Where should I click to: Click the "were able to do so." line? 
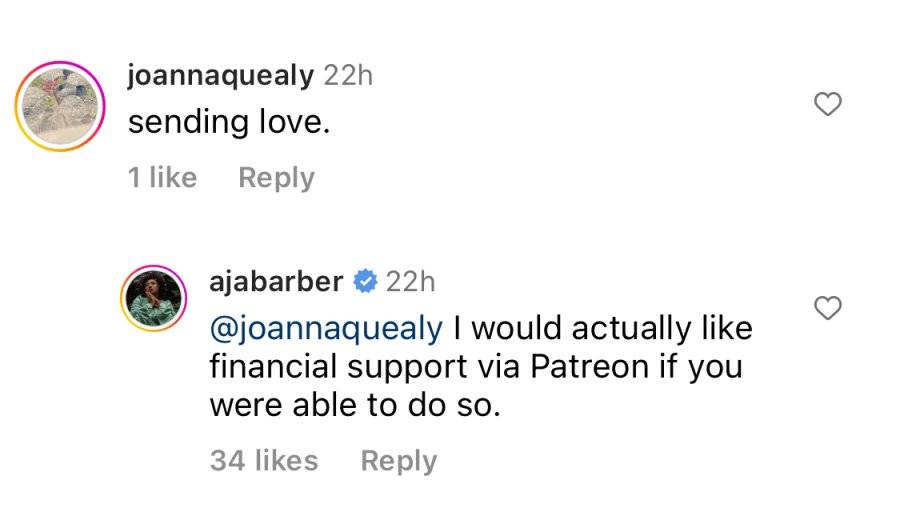[x=355, y=405]
